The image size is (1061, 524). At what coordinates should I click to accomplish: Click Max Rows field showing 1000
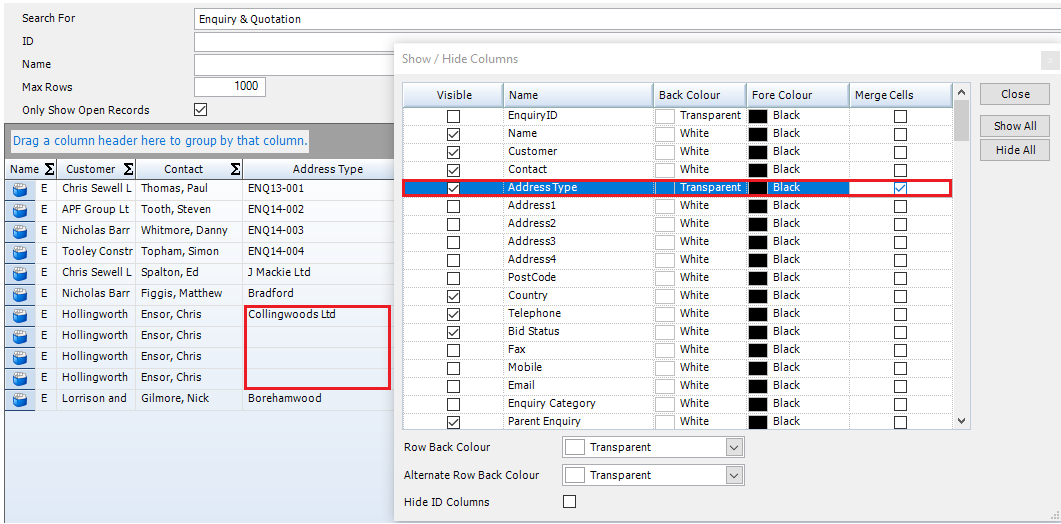tap(230, 87)
